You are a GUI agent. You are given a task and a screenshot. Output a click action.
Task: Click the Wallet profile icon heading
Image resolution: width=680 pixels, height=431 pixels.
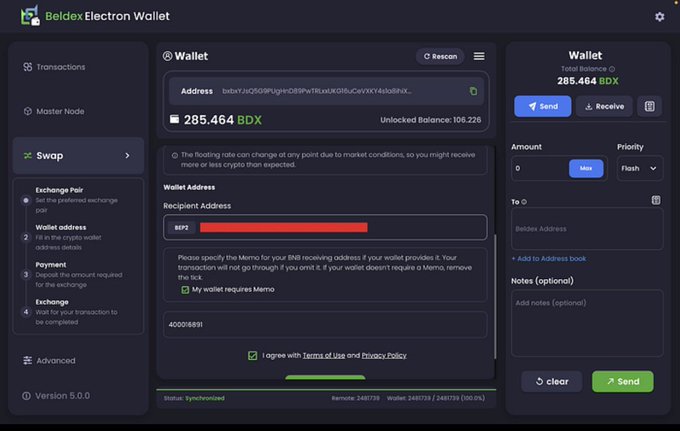(x=167, y=56)
